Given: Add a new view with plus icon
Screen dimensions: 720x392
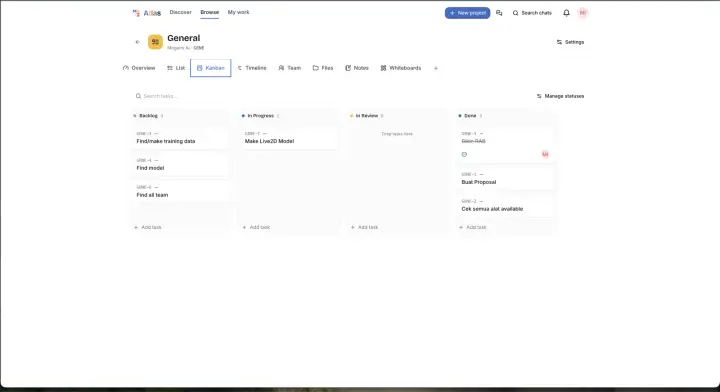Looking at the screenshot, I should (436, 68).
